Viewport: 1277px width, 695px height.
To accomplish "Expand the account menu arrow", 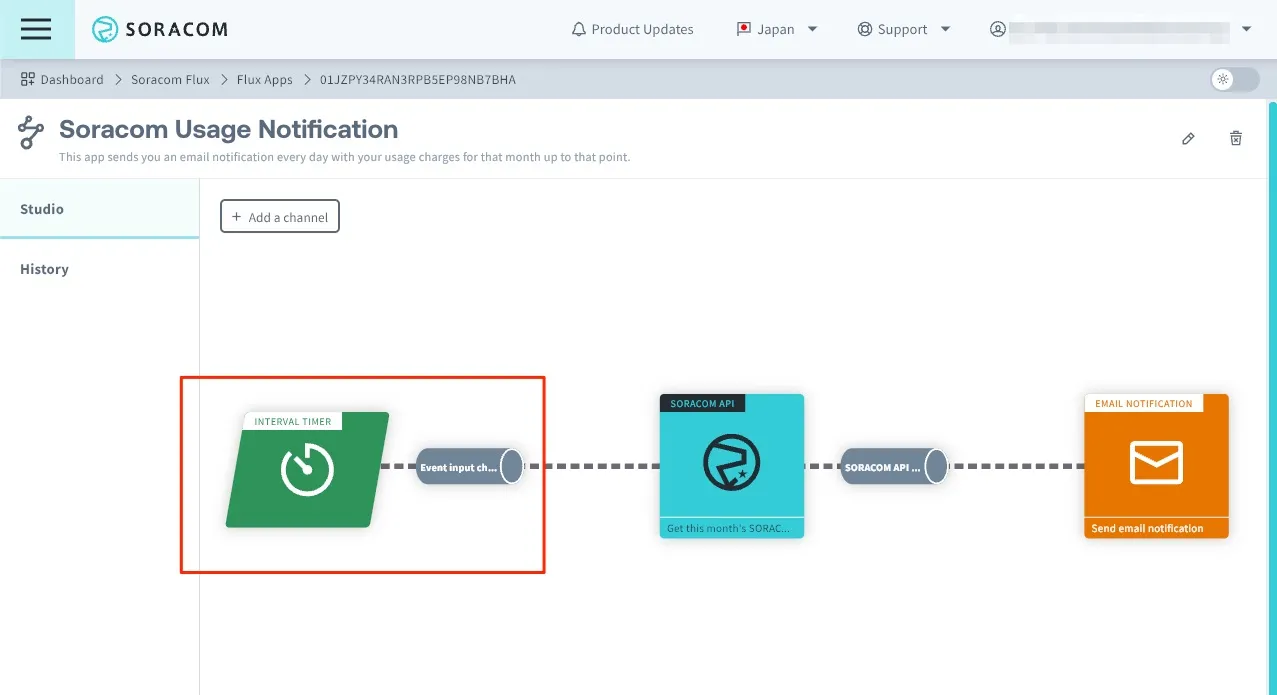I will pos(1246,29).
